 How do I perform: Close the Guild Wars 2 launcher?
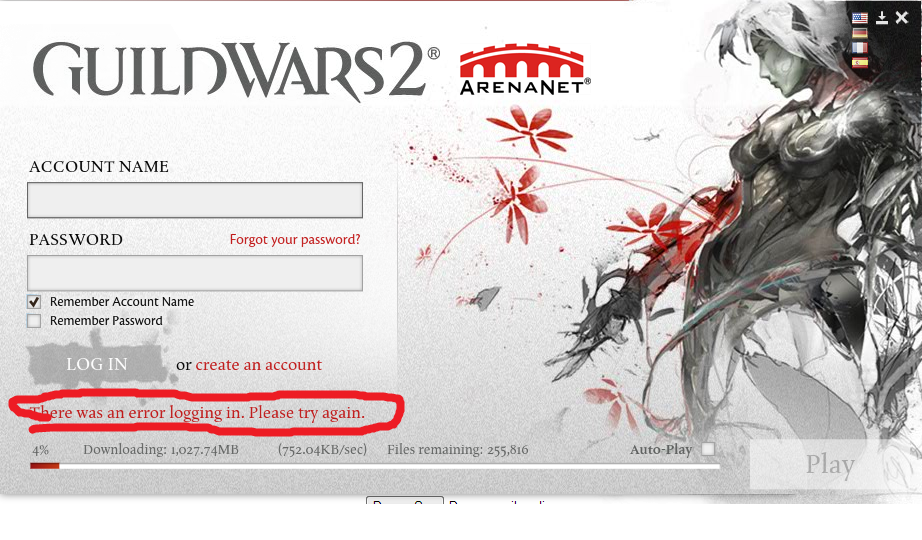(x=902, y=18)
